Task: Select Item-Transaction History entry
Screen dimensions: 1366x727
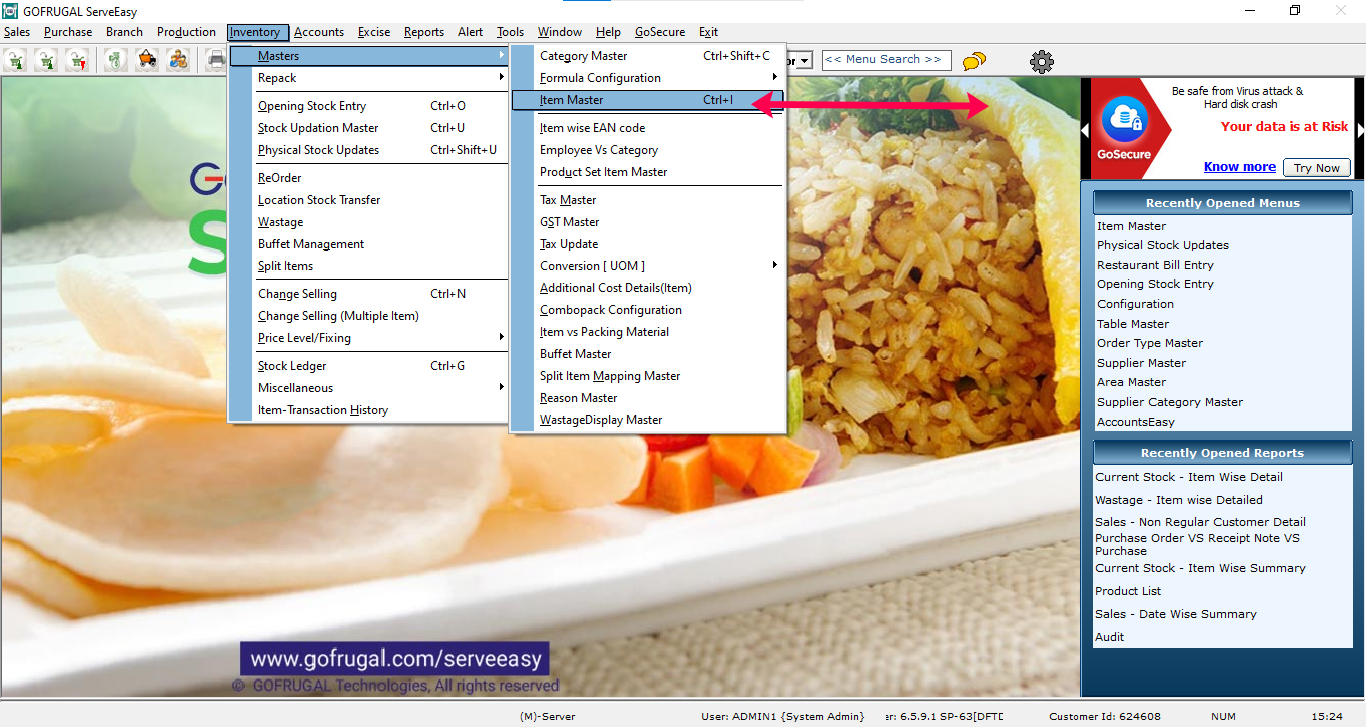Action: coord(369,410)
